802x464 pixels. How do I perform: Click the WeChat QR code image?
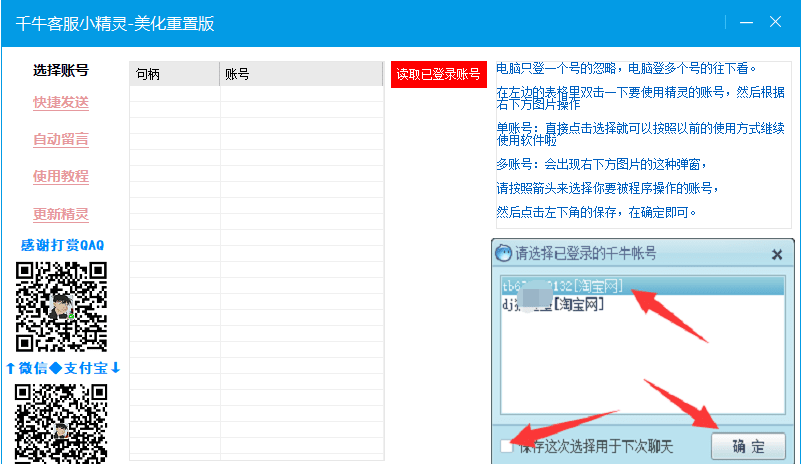click(61, 306)
